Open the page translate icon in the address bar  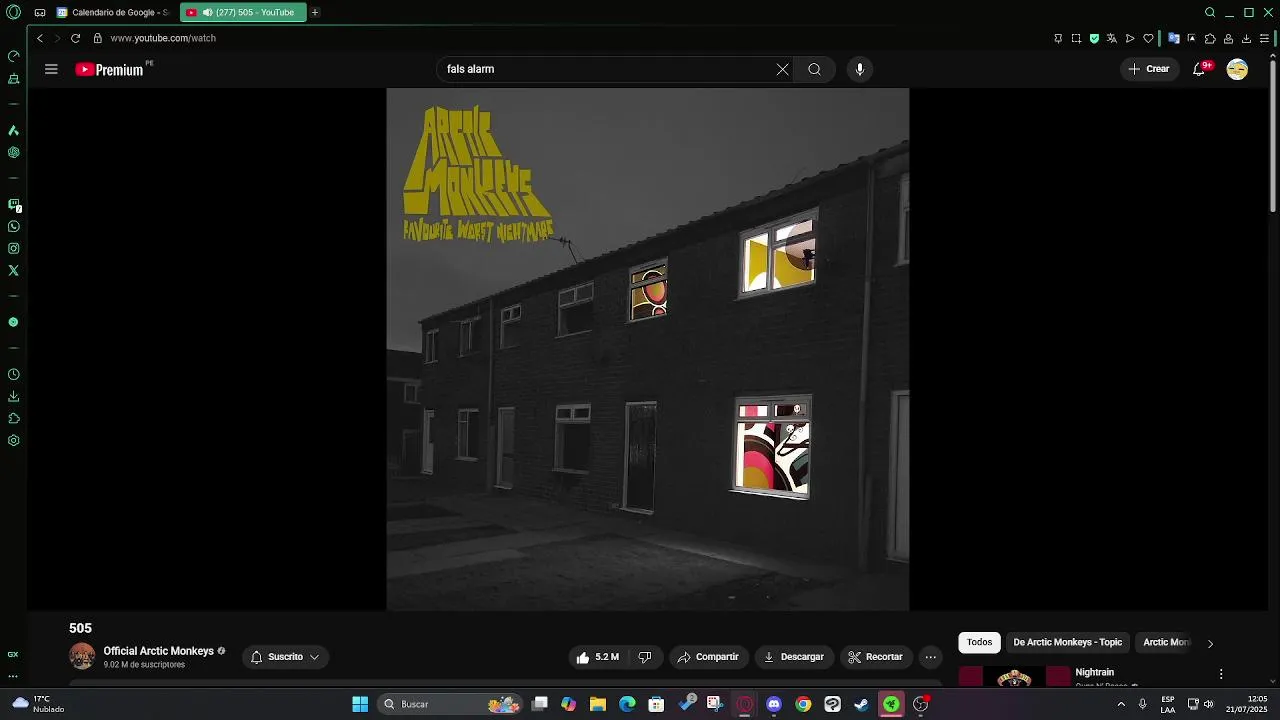[x=1112, y=38]
